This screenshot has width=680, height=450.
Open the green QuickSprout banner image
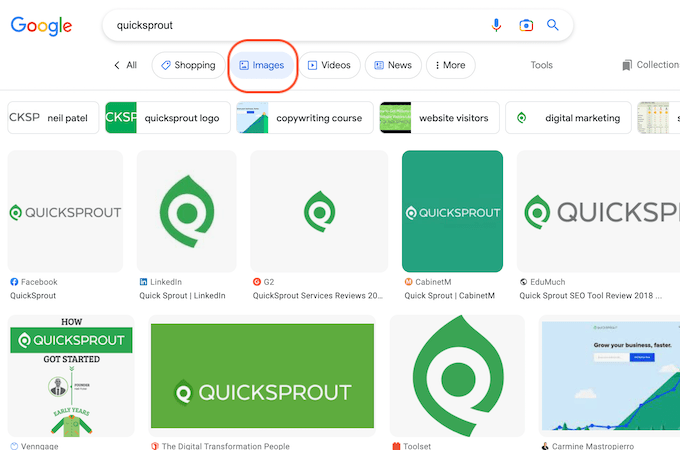[x=262, y=376]
